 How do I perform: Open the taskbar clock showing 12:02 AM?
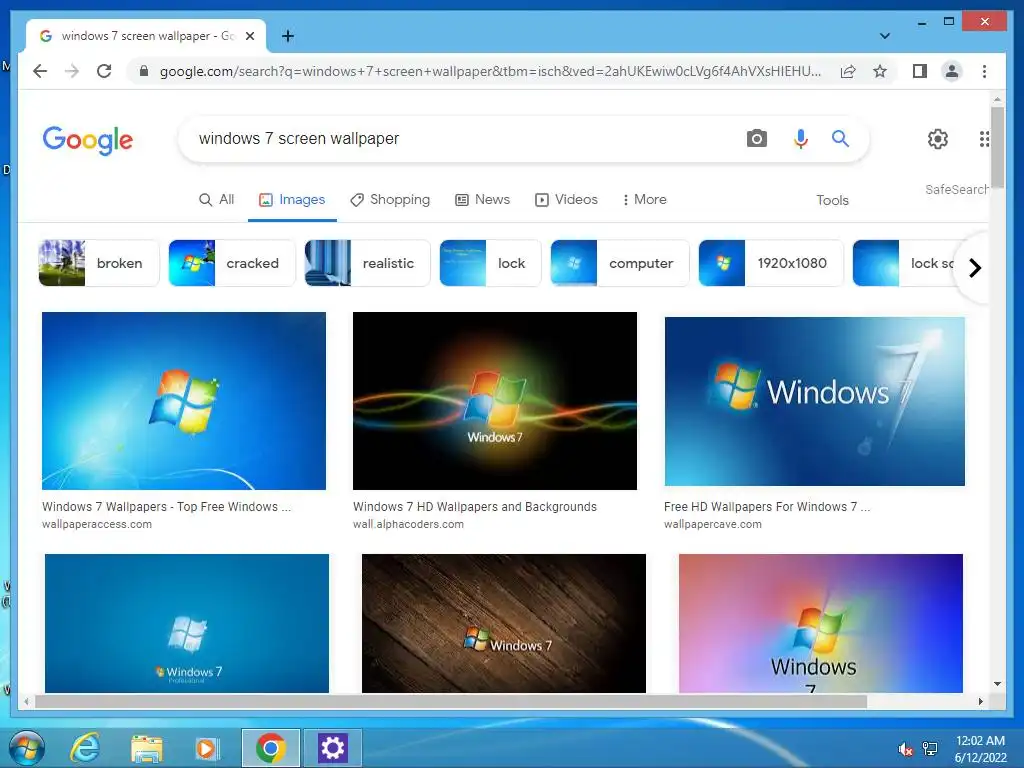tap(980, 749)
